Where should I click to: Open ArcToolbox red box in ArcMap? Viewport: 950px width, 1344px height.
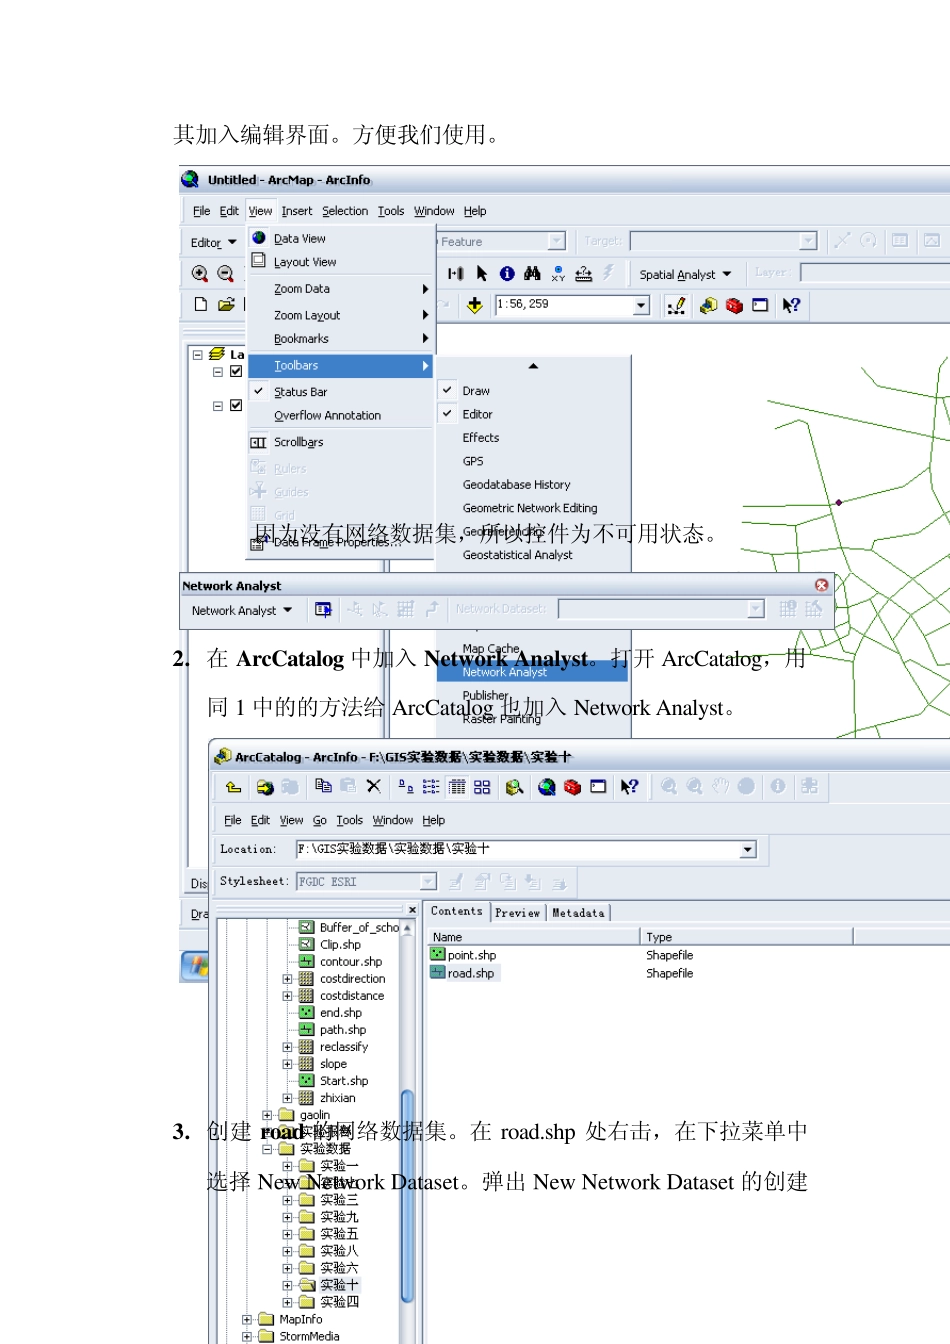[734, 305]
